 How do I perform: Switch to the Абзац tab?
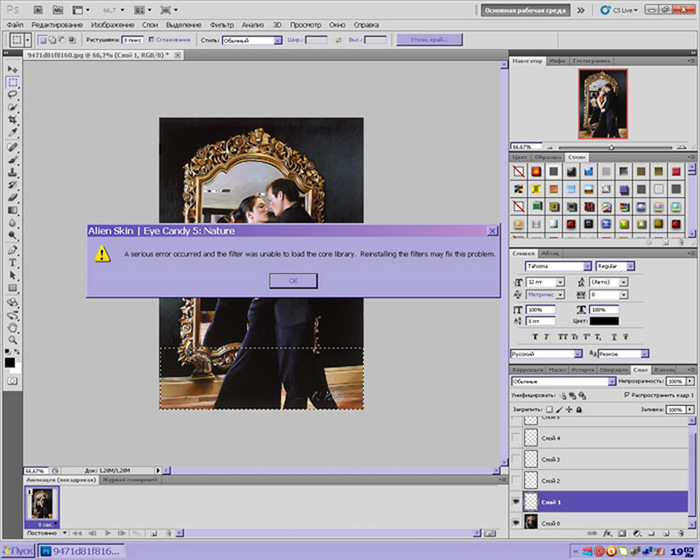(550, 253)
